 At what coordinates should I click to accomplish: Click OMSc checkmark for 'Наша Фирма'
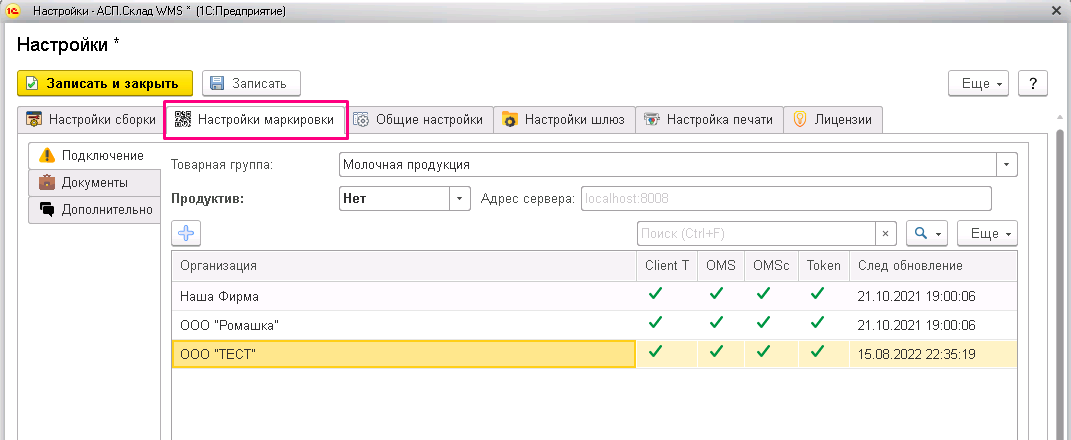[764, 294]
